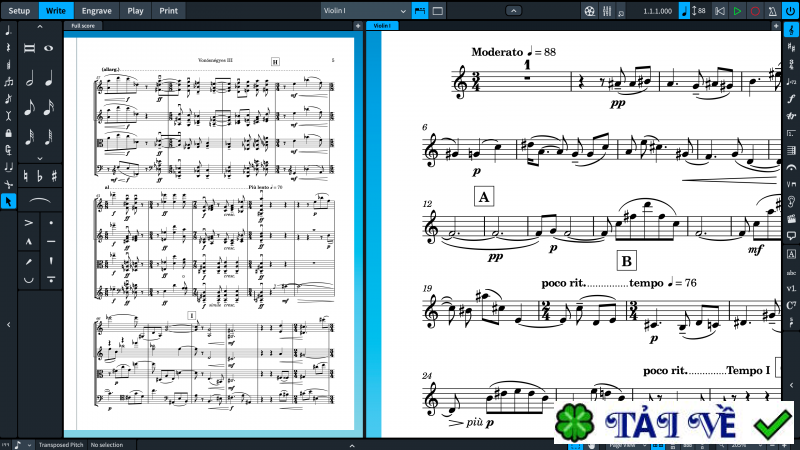Start playback with the green Play button
Viewport: 800px width, 450px height.
(737, 11)
